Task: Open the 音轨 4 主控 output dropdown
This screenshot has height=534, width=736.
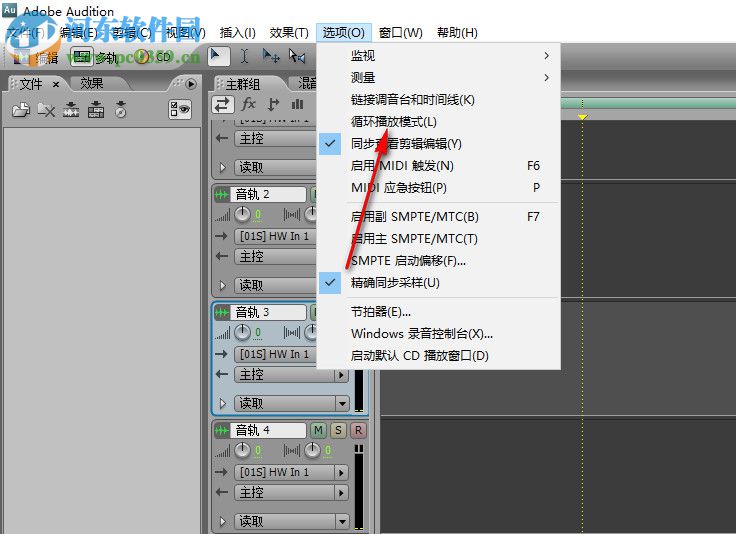Action: 291,492
